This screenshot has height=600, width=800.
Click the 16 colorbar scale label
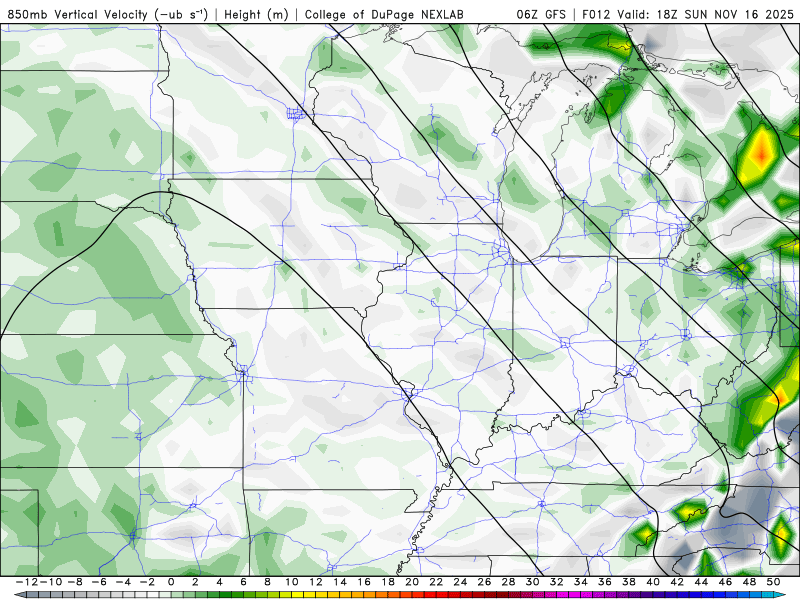click(x=364, y=582)
